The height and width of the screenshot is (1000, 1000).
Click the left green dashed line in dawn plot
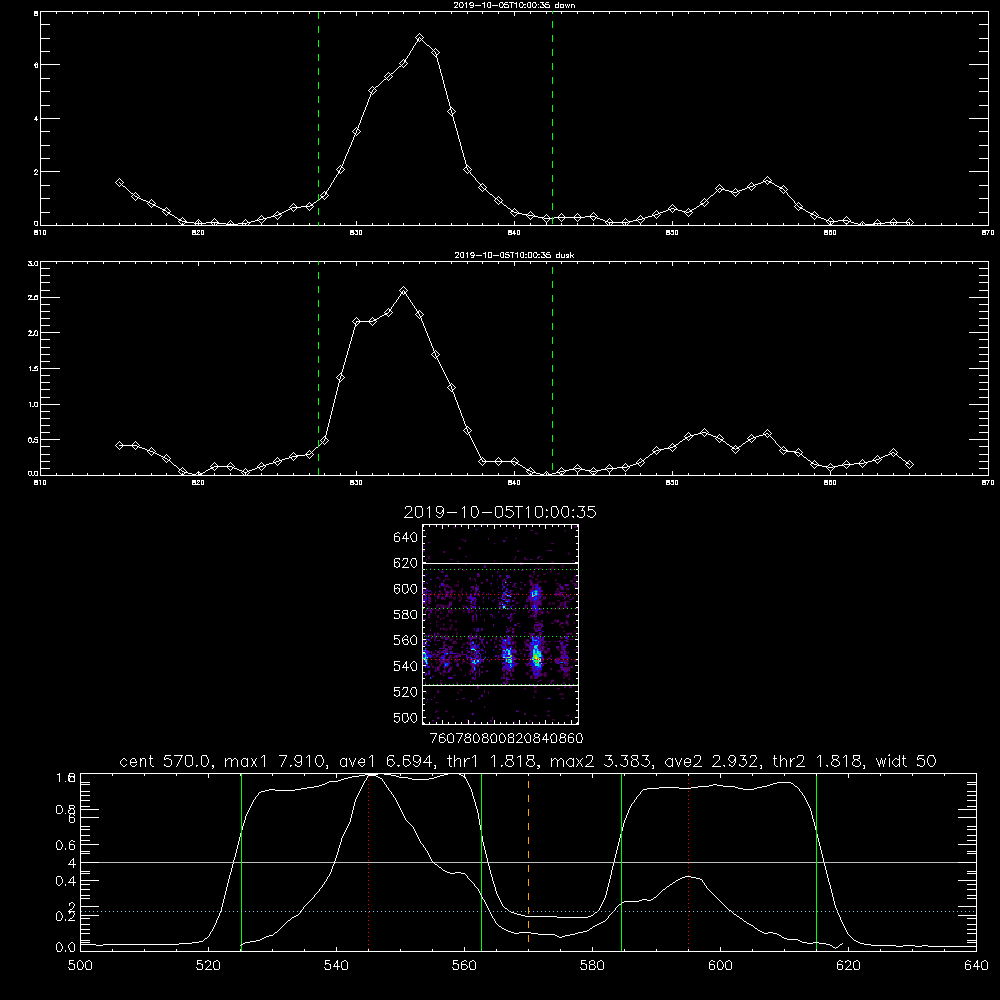pyautogui.click(x=318, y=118)
